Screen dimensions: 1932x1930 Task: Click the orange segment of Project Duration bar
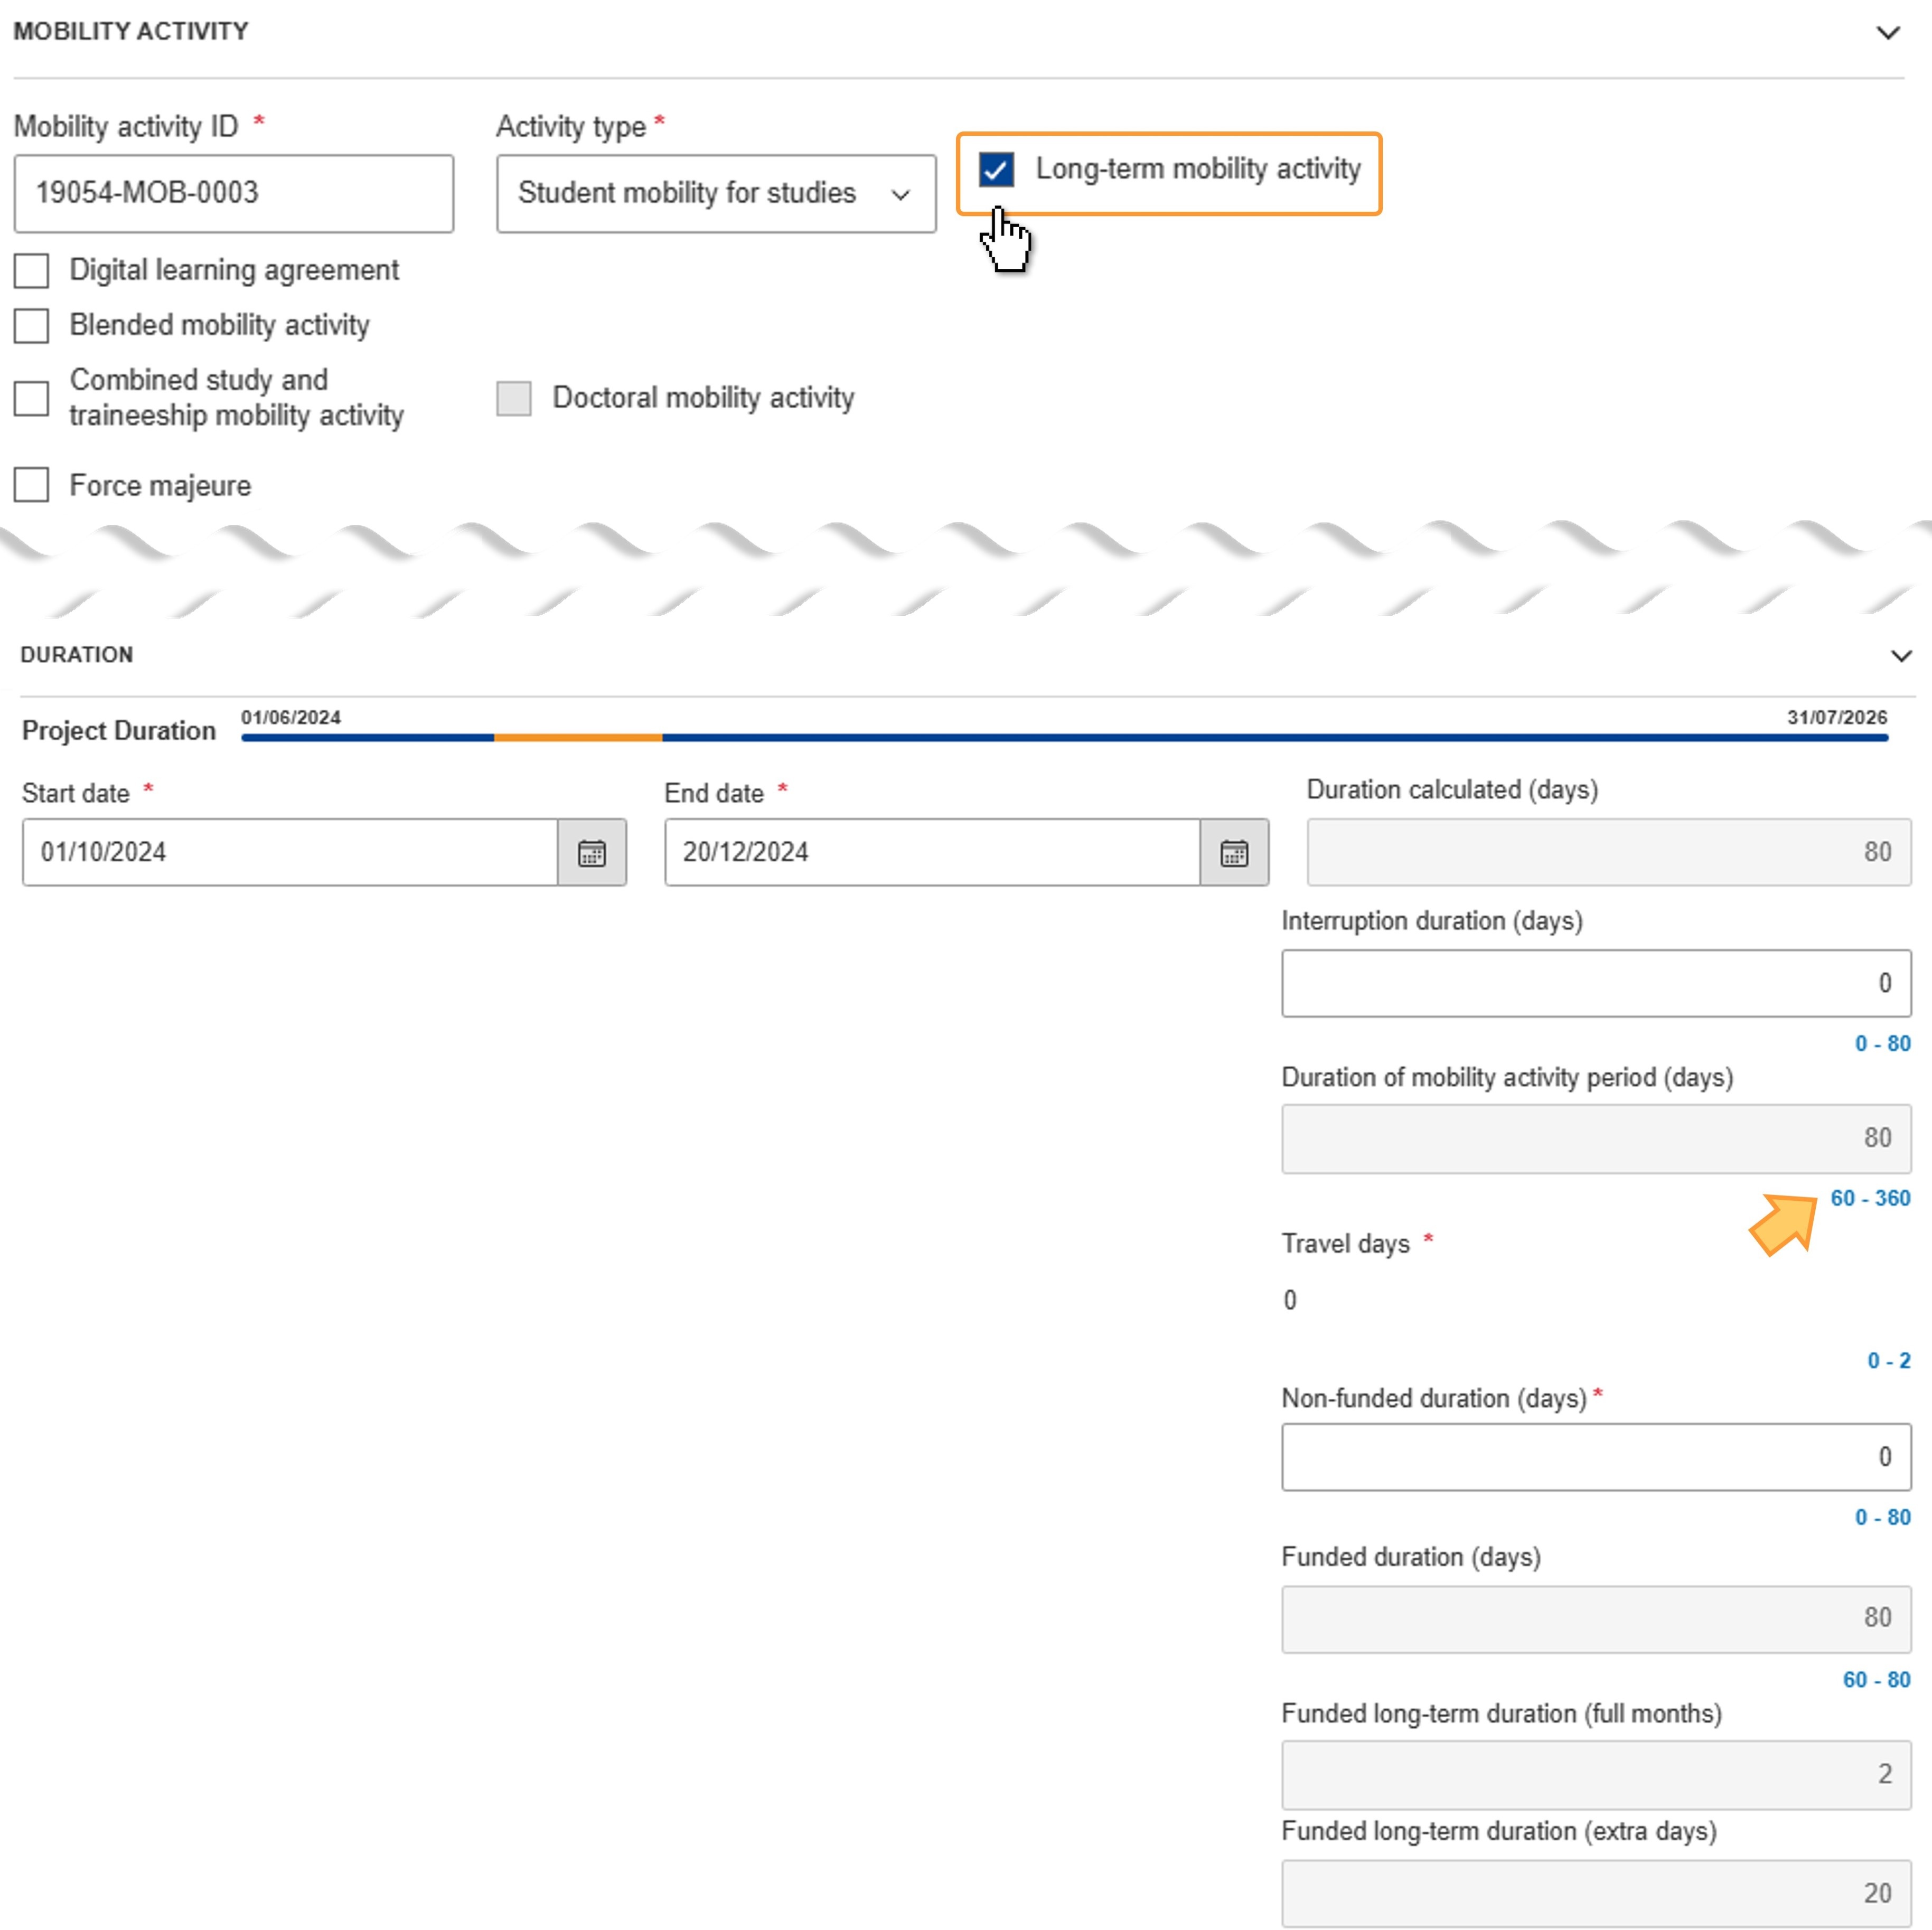point(578,738)
